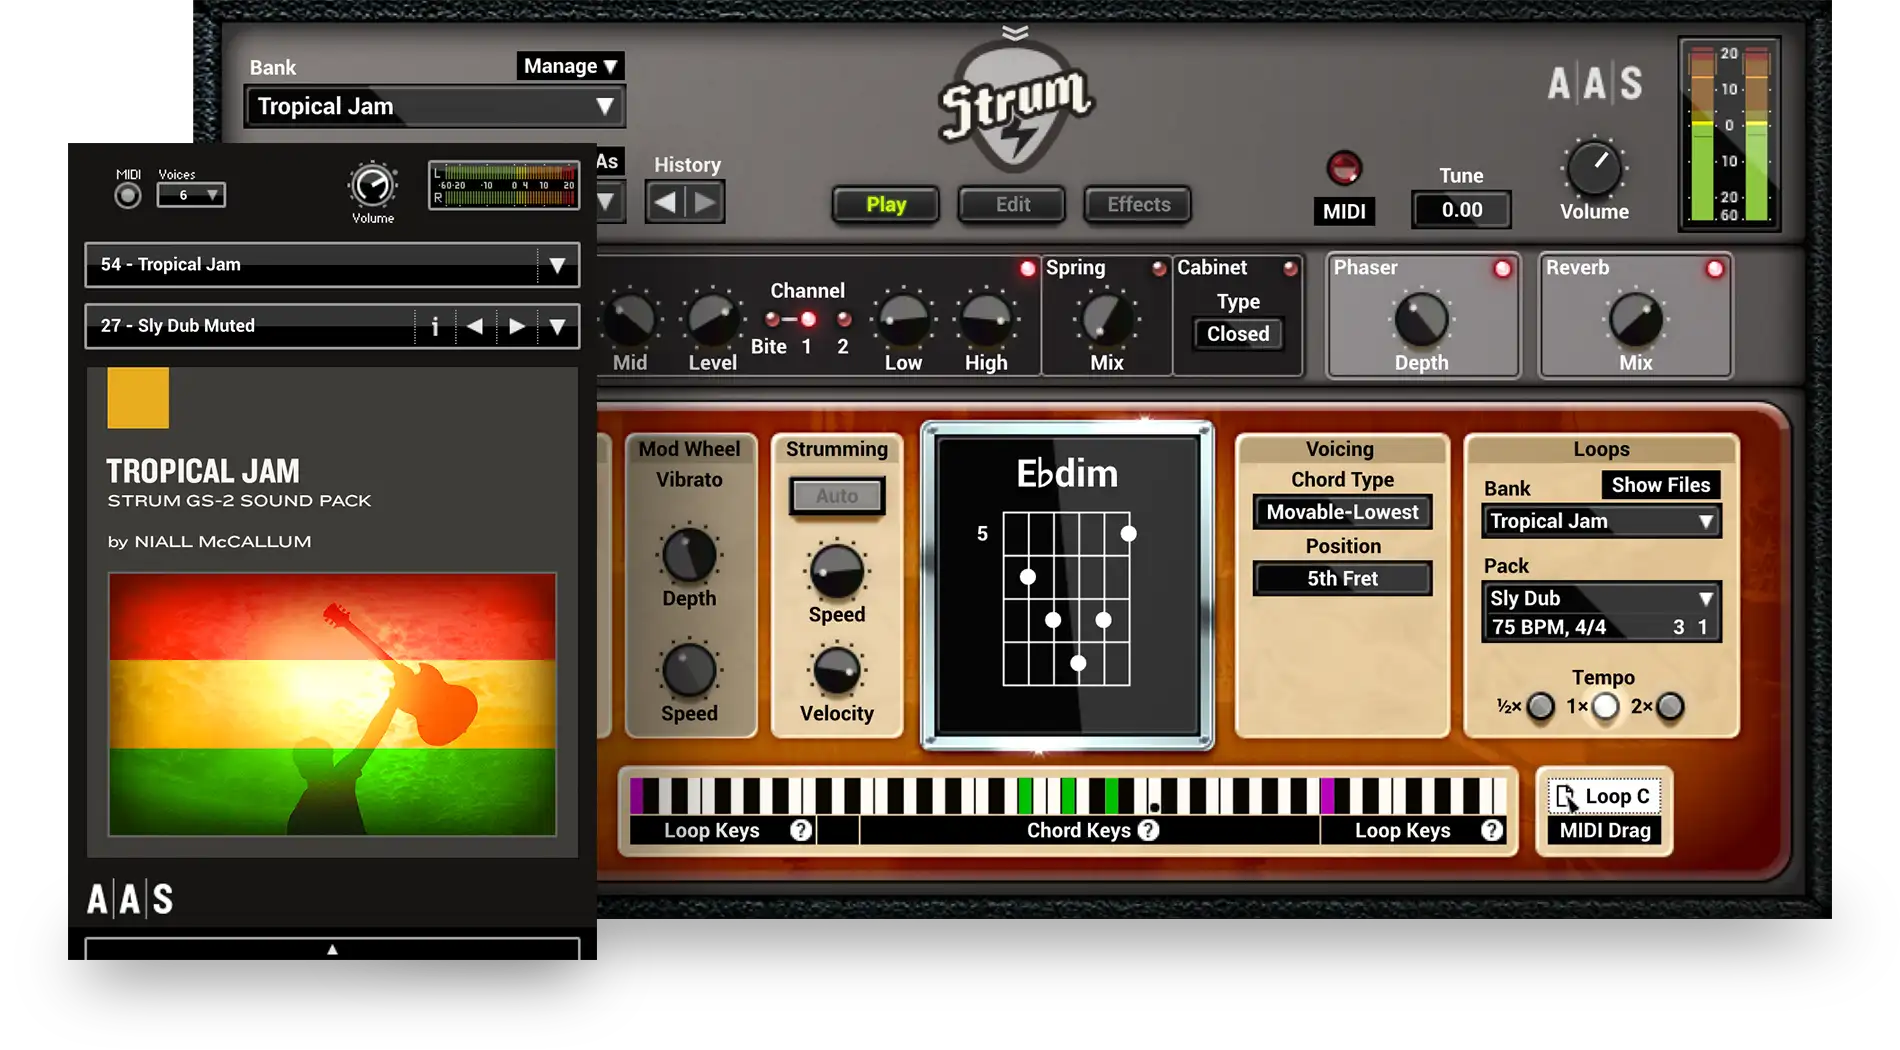Go to previous preset in player
This screenshot has height=1050, width=1900.
(x=475, y=327)
